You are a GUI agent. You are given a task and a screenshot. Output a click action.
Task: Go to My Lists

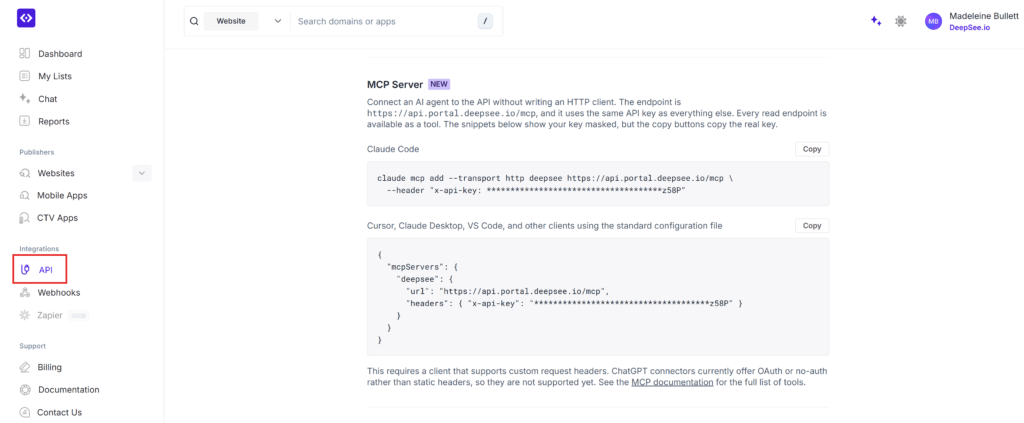point(55,76)
